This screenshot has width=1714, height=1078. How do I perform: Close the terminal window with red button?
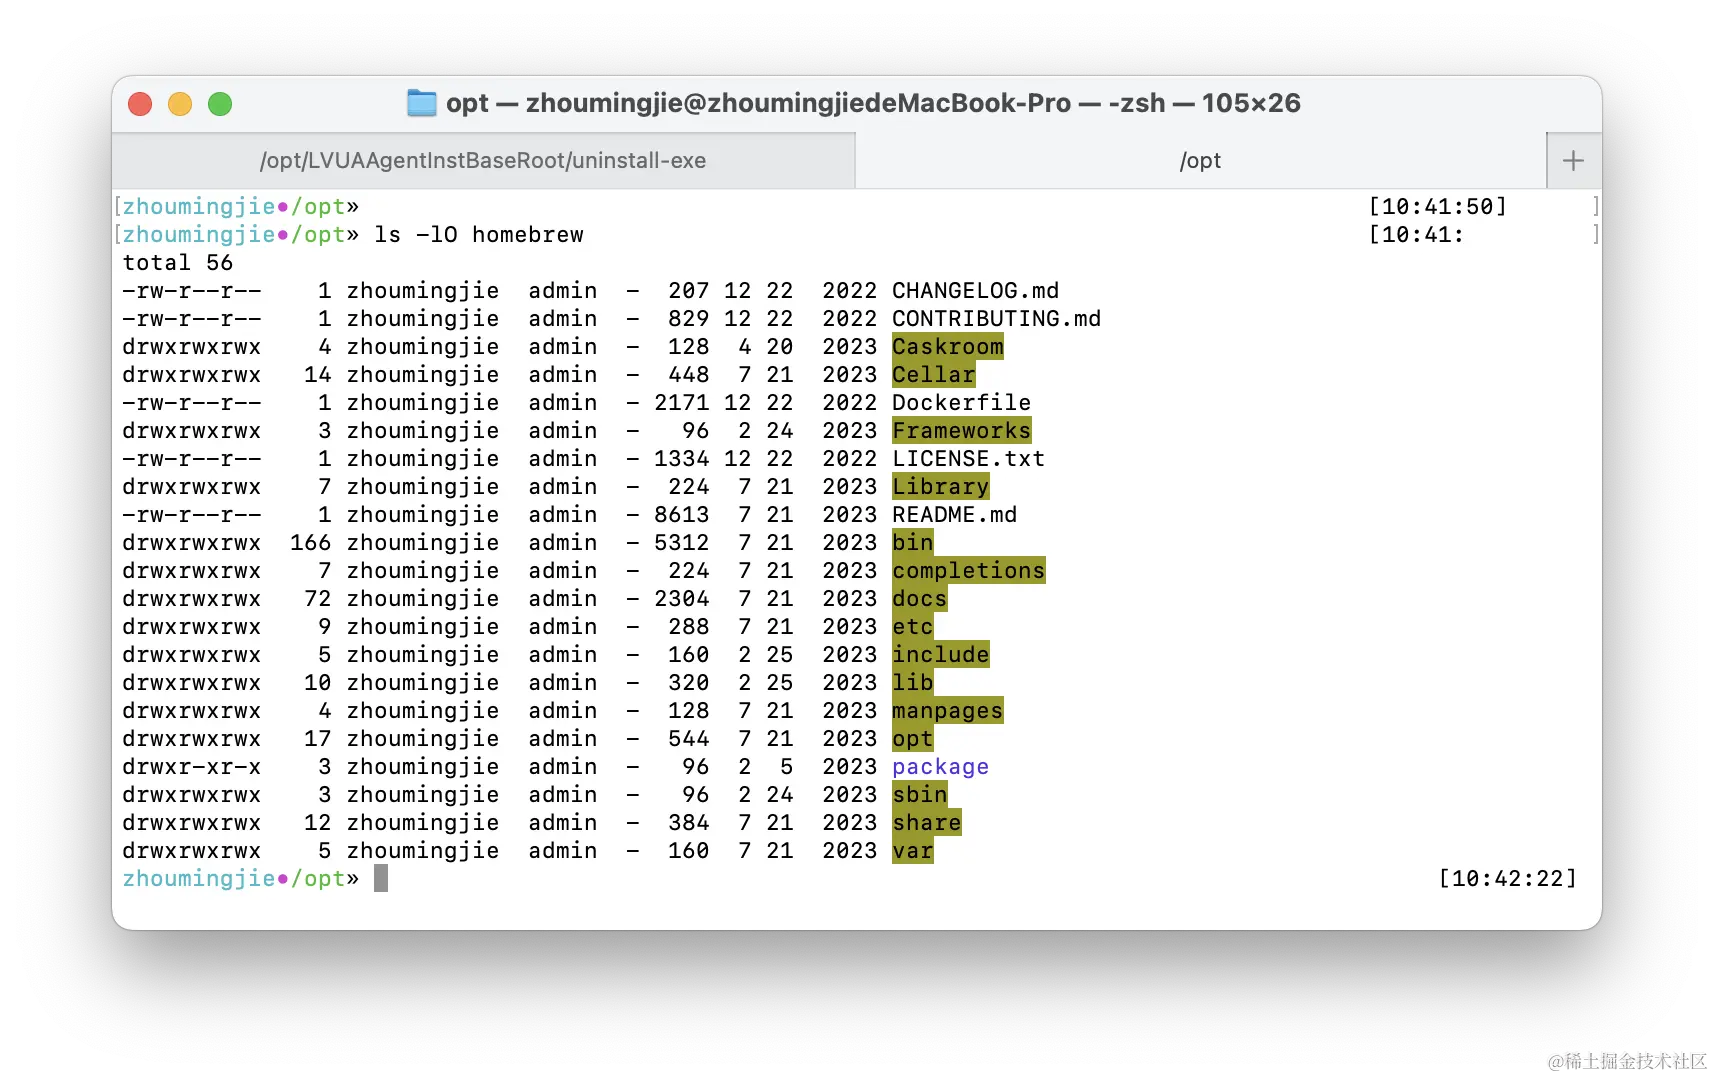click(140, 104)
